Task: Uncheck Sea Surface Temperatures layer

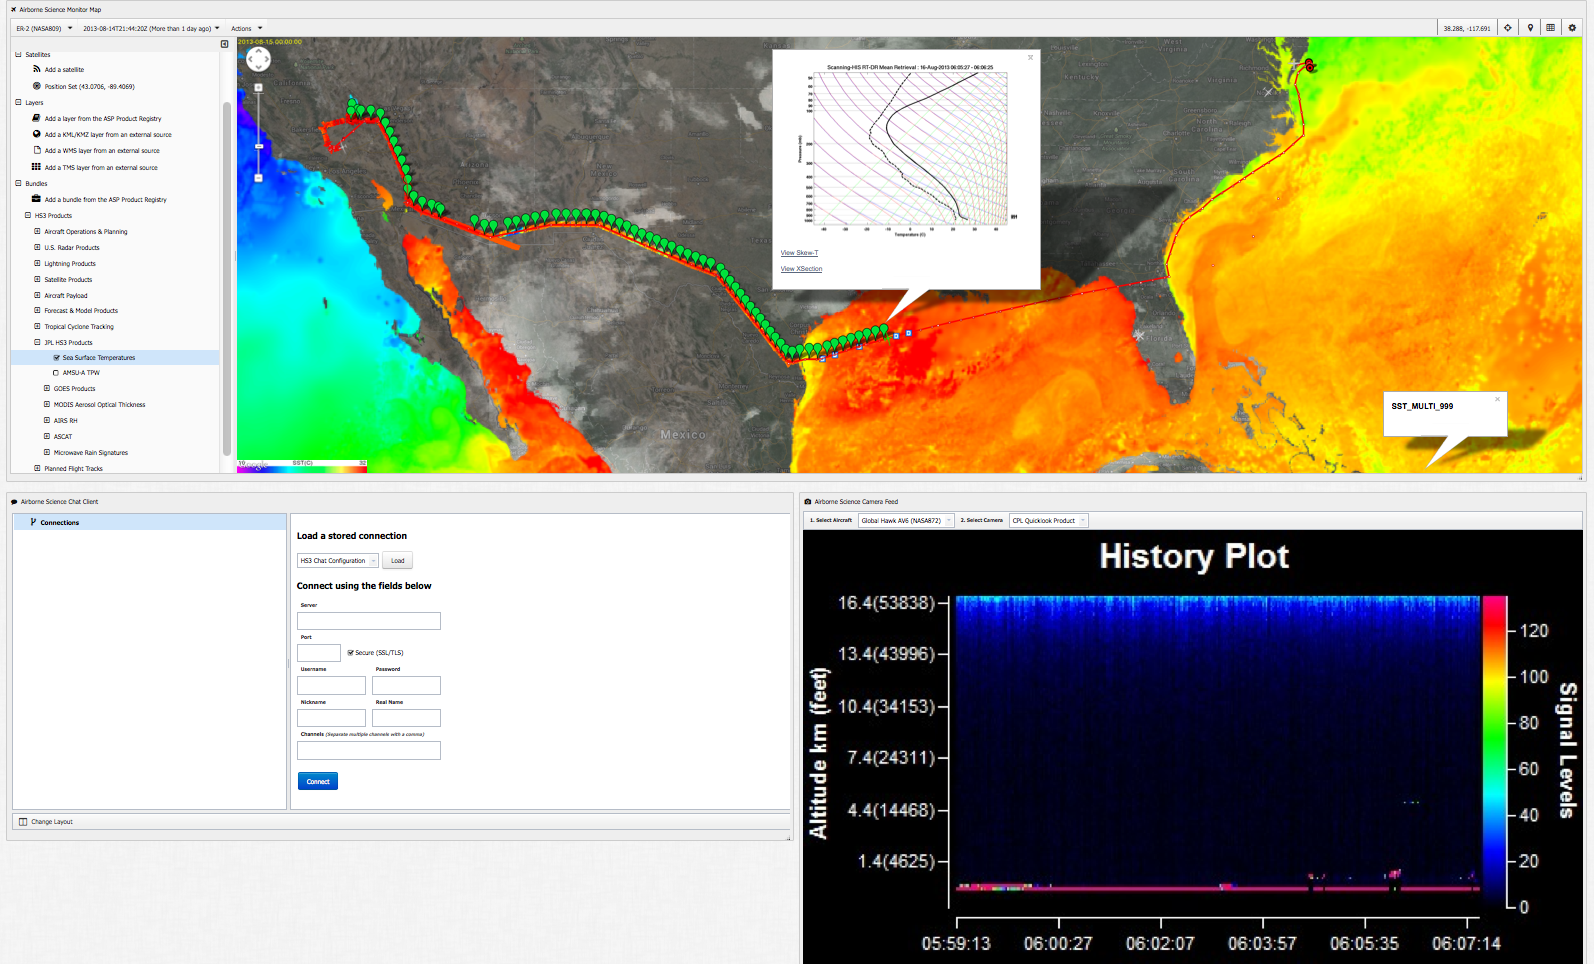Action: pyautogui.click(x=56, y=357)
